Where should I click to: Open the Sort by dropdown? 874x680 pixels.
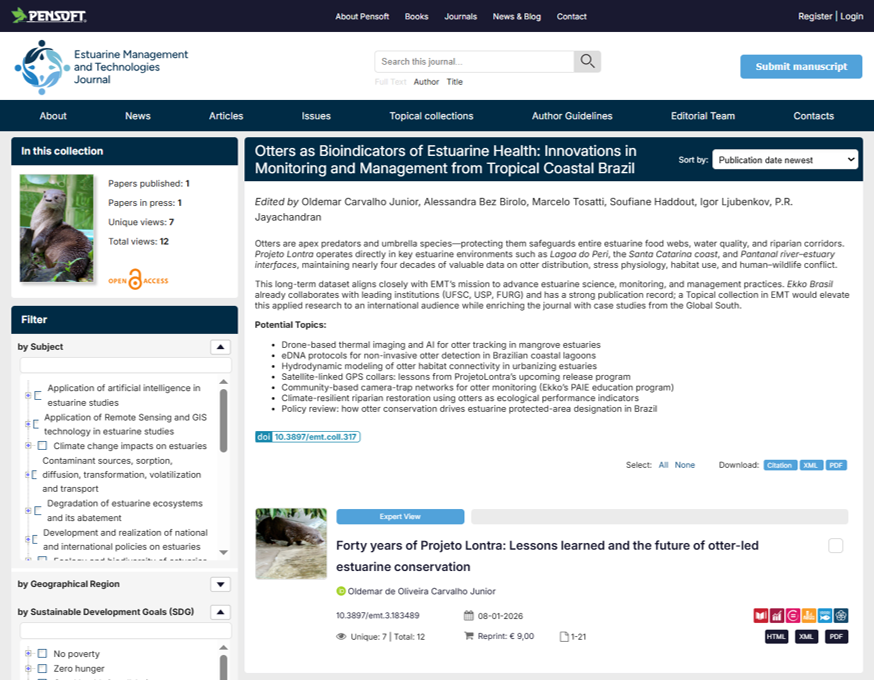[x=785, y=160]
